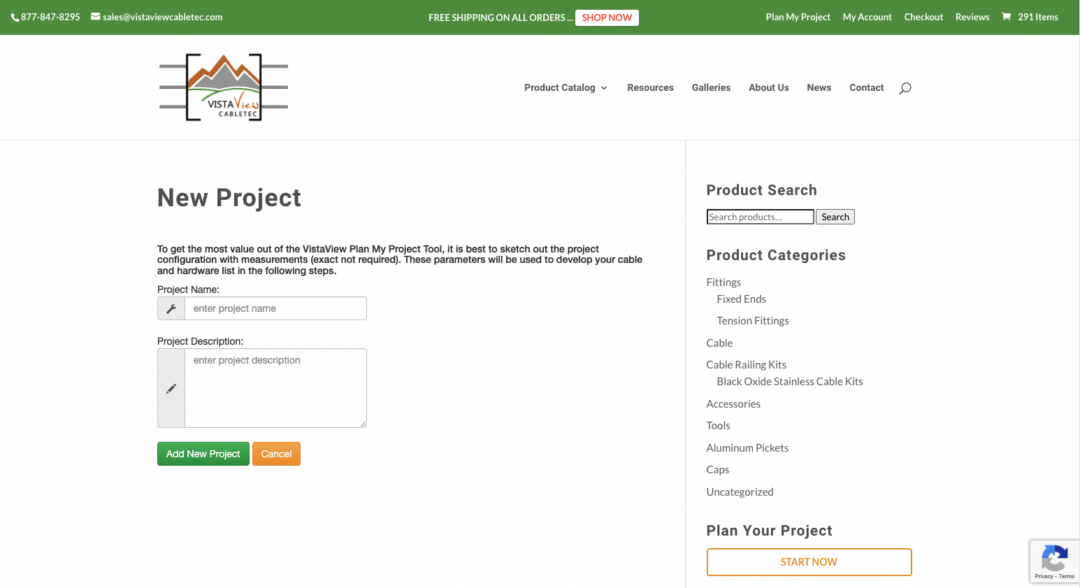Focus the Project Name input field

click(x=275, y=309)
